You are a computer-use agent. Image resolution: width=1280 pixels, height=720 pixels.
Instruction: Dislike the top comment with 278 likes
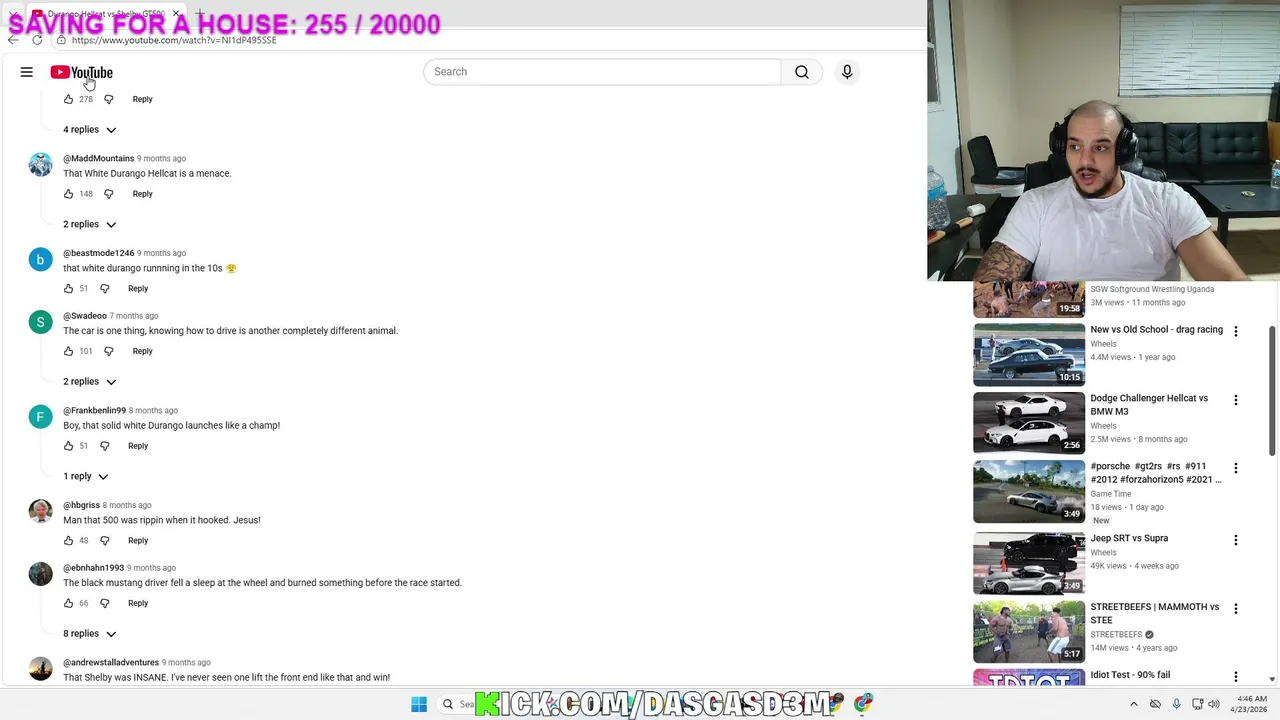pyautogui.click(x=109, y=99)
